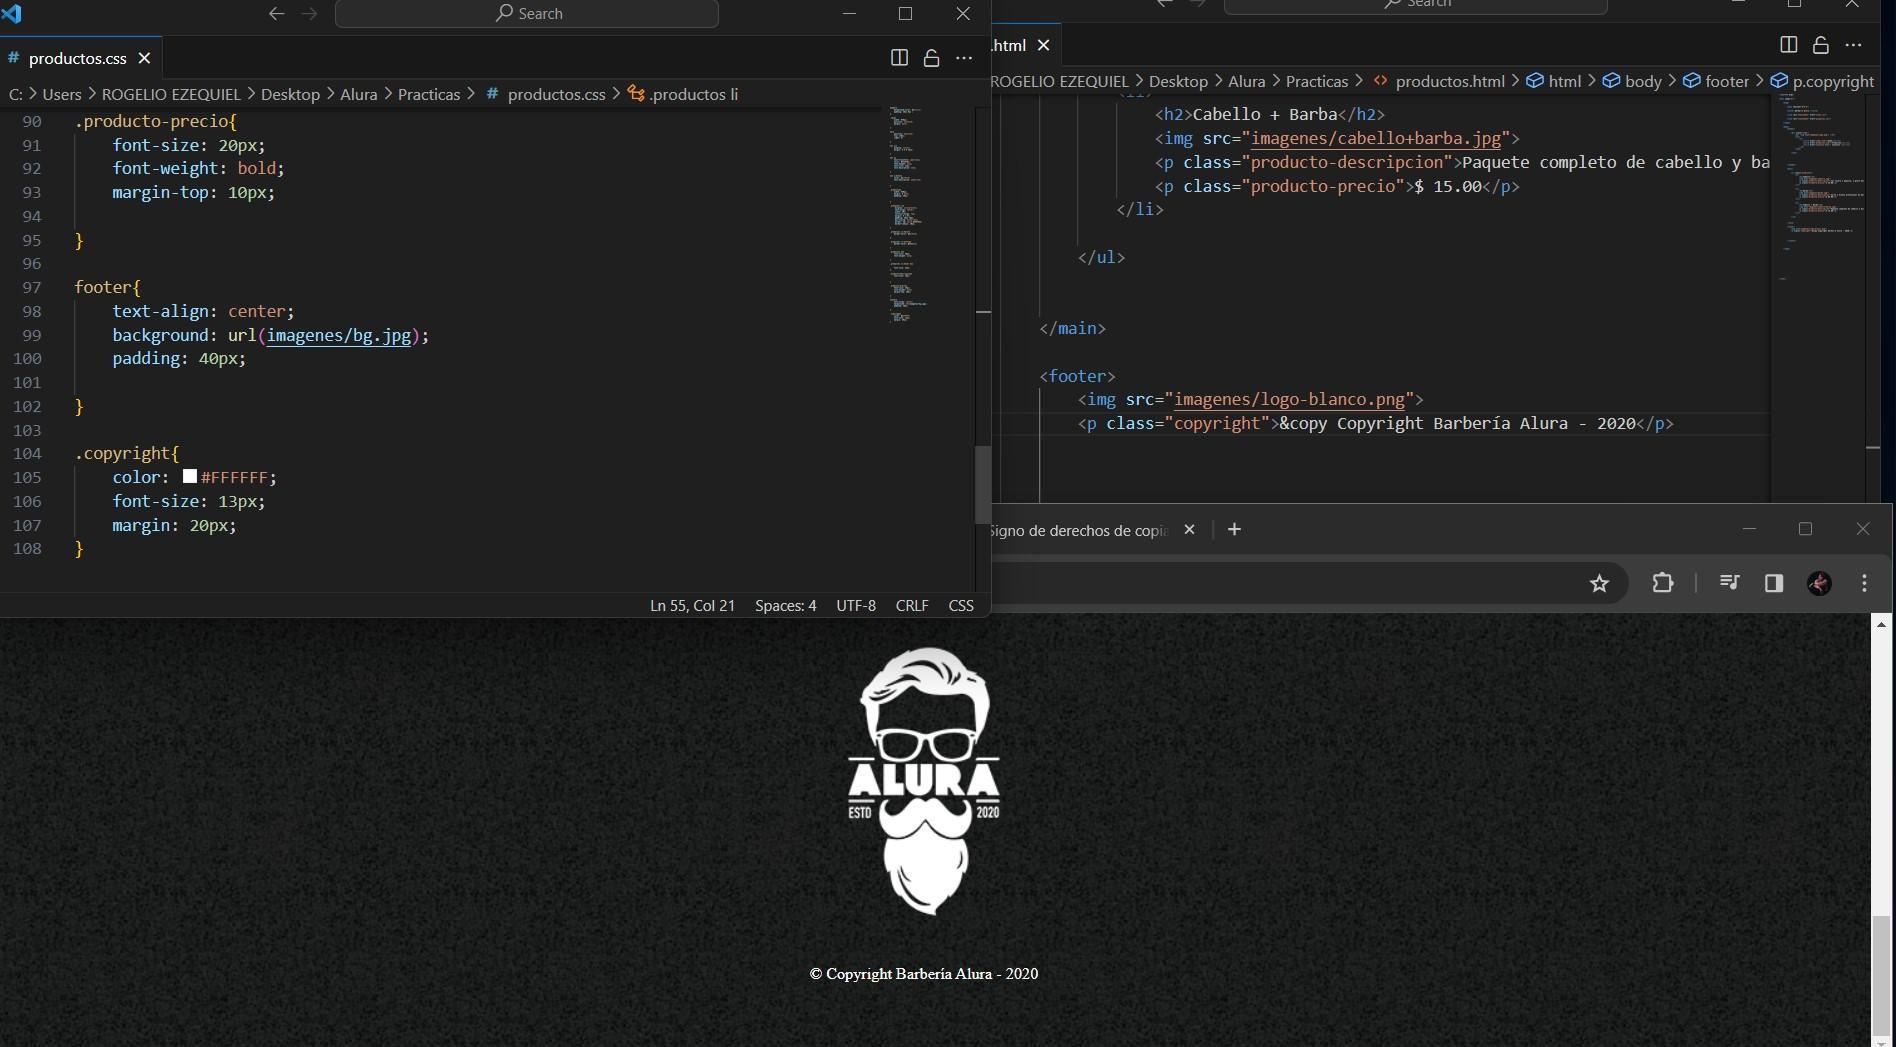Click the Desktop breadcrumb in the CSS editor
The image size is (1896, 1047).
(x=290, y=94)
